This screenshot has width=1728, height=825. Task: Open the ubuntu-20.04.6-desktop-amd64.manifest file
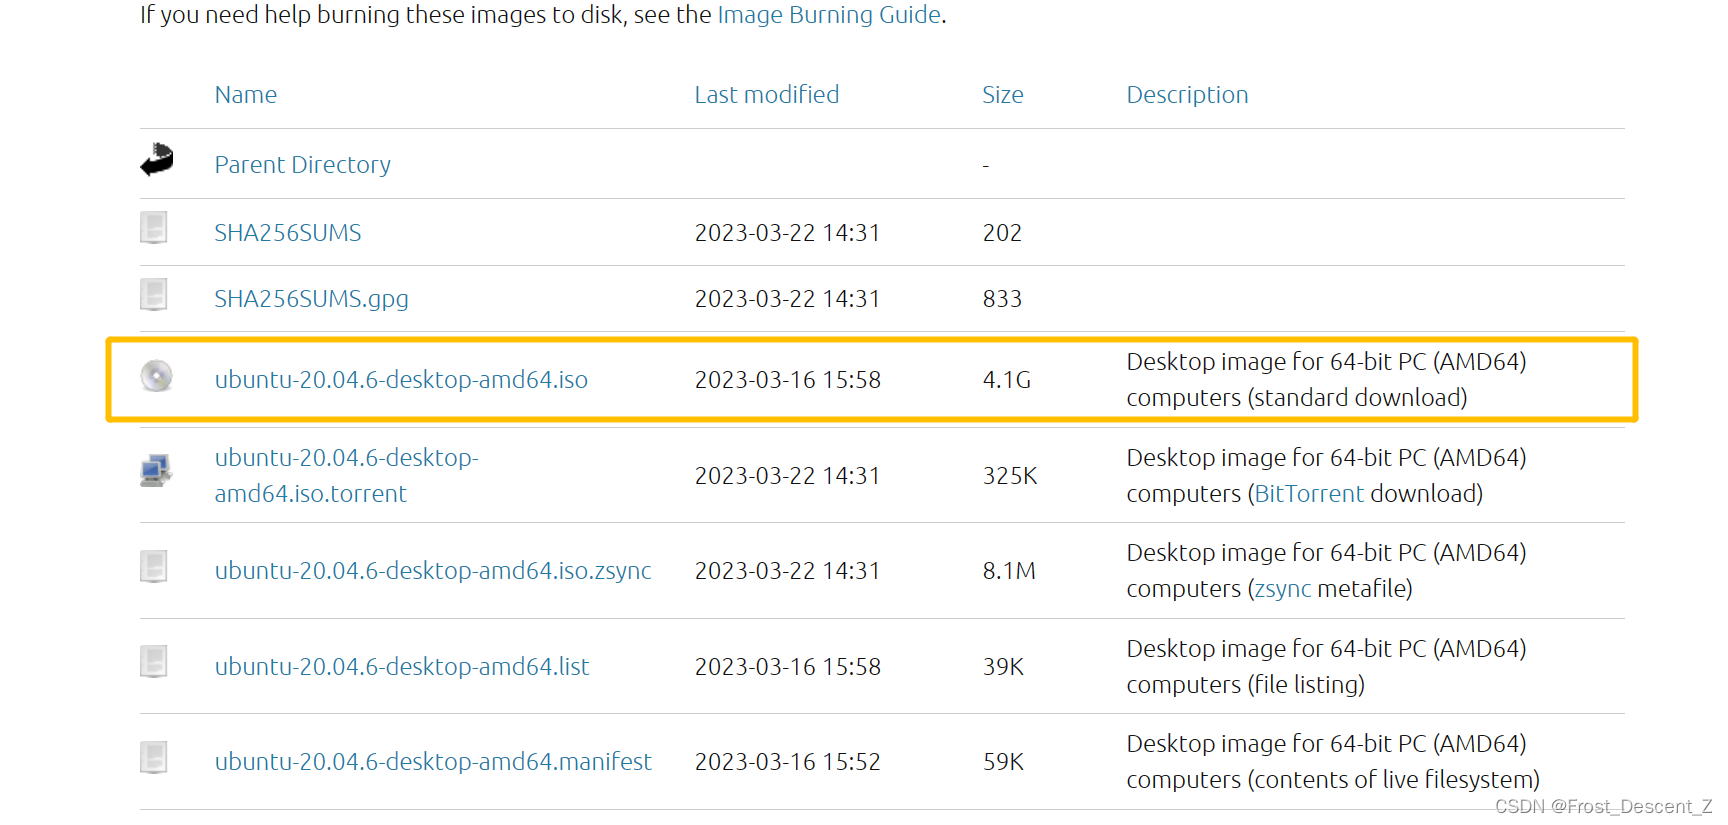coord(433,762)
